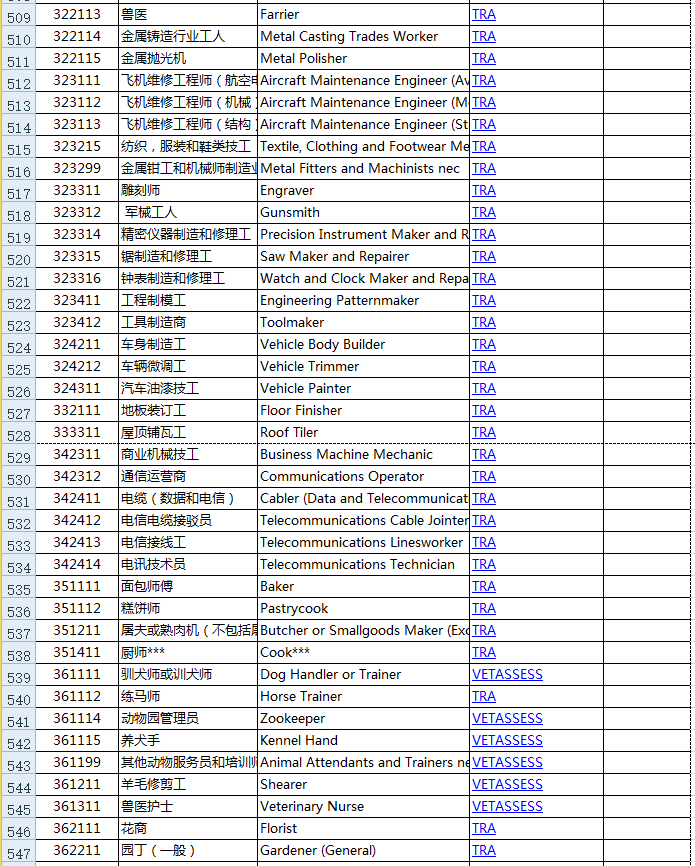Follow the VETASSESS link for Shearer

(x=507, y=784)
